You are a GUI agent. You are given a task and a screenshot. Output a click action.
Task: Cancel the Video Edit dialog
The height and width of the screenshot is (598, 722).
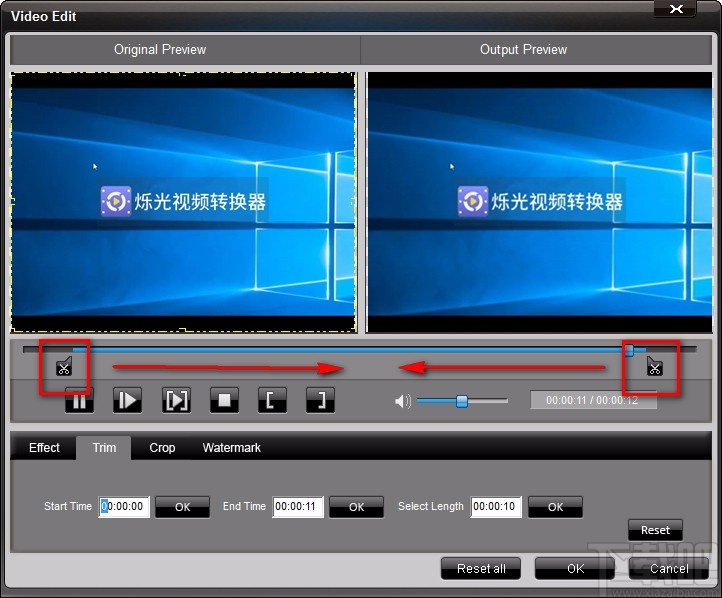(x=669, y=569)
